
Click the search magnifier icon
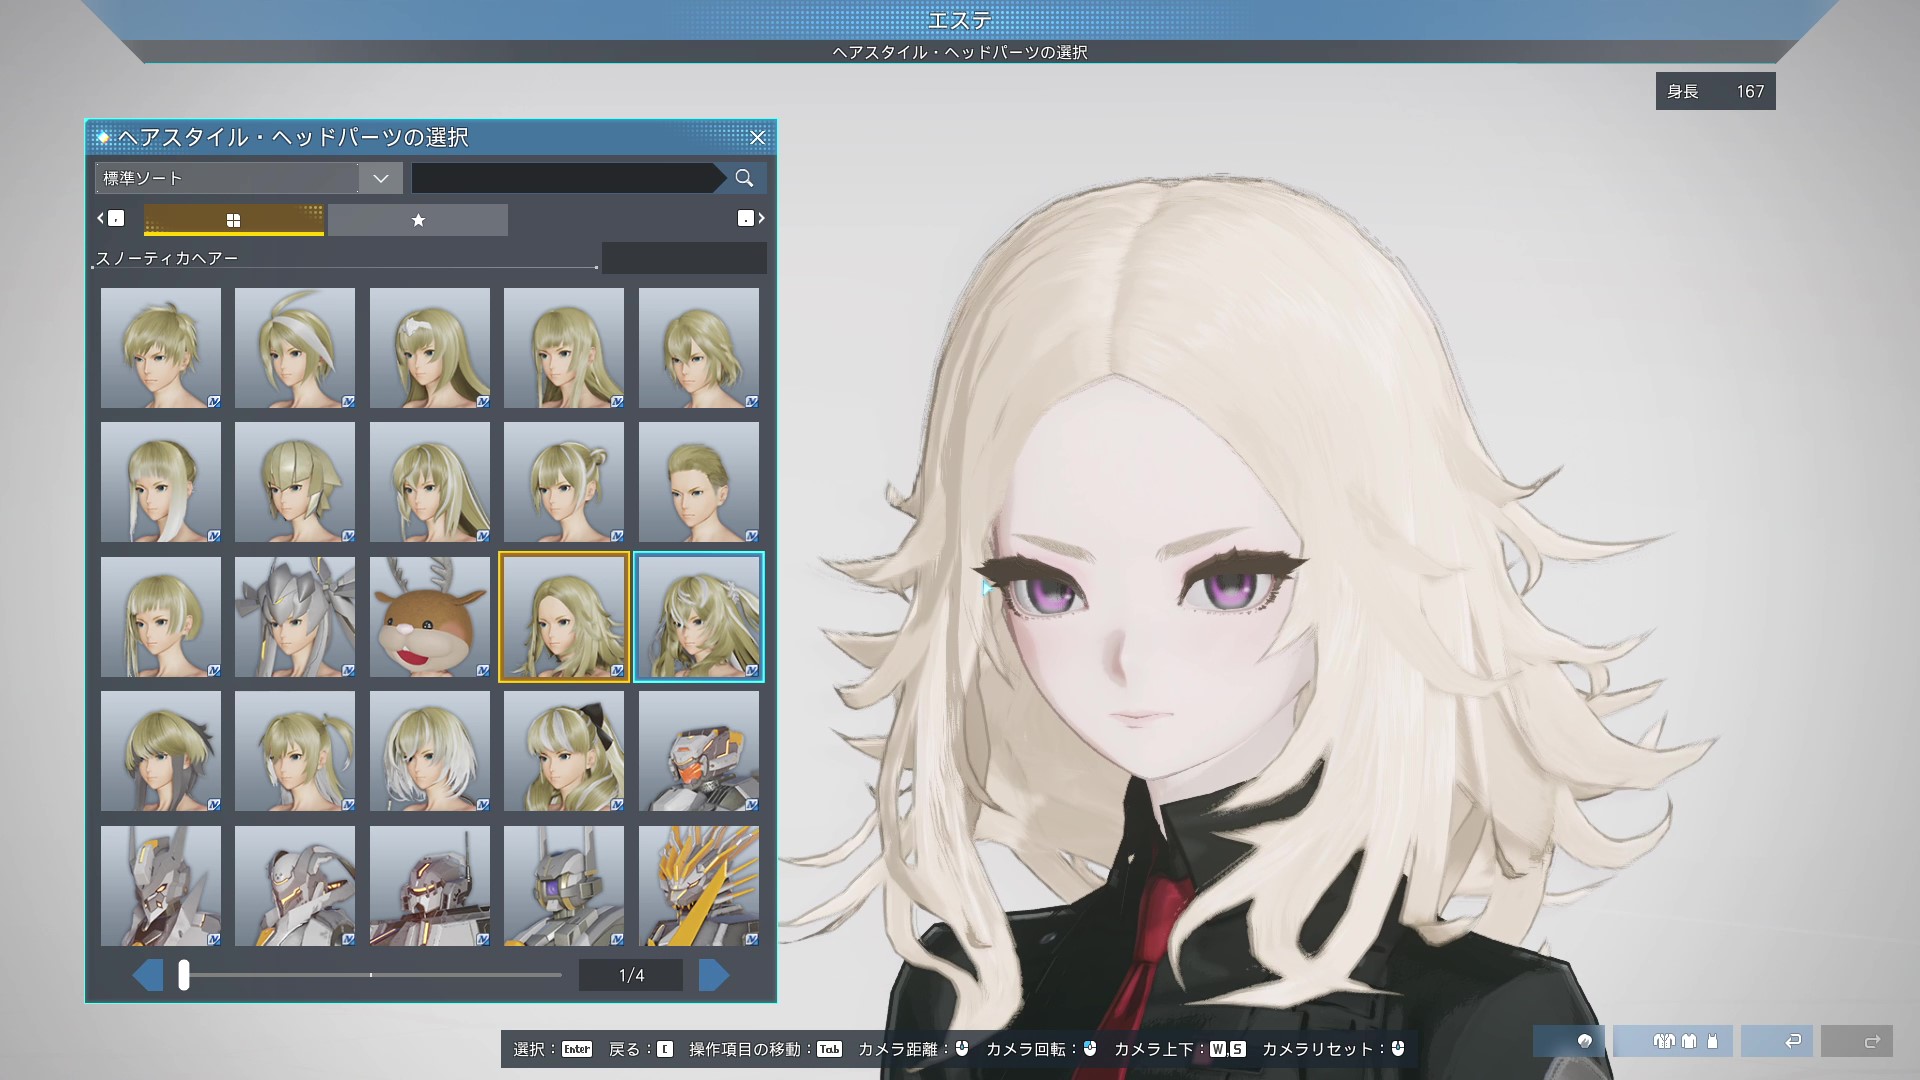point(744,178)
